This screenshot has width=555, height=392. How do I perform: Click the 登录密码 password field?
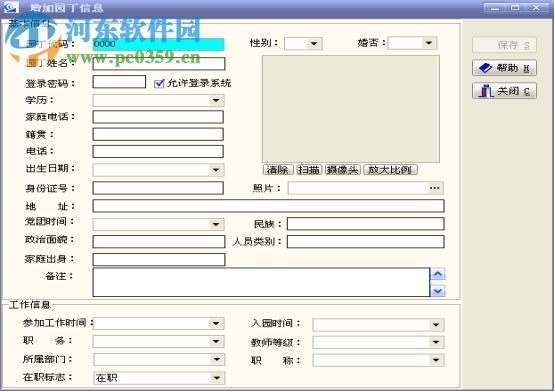pyautogui.click(x=119, y=82)
